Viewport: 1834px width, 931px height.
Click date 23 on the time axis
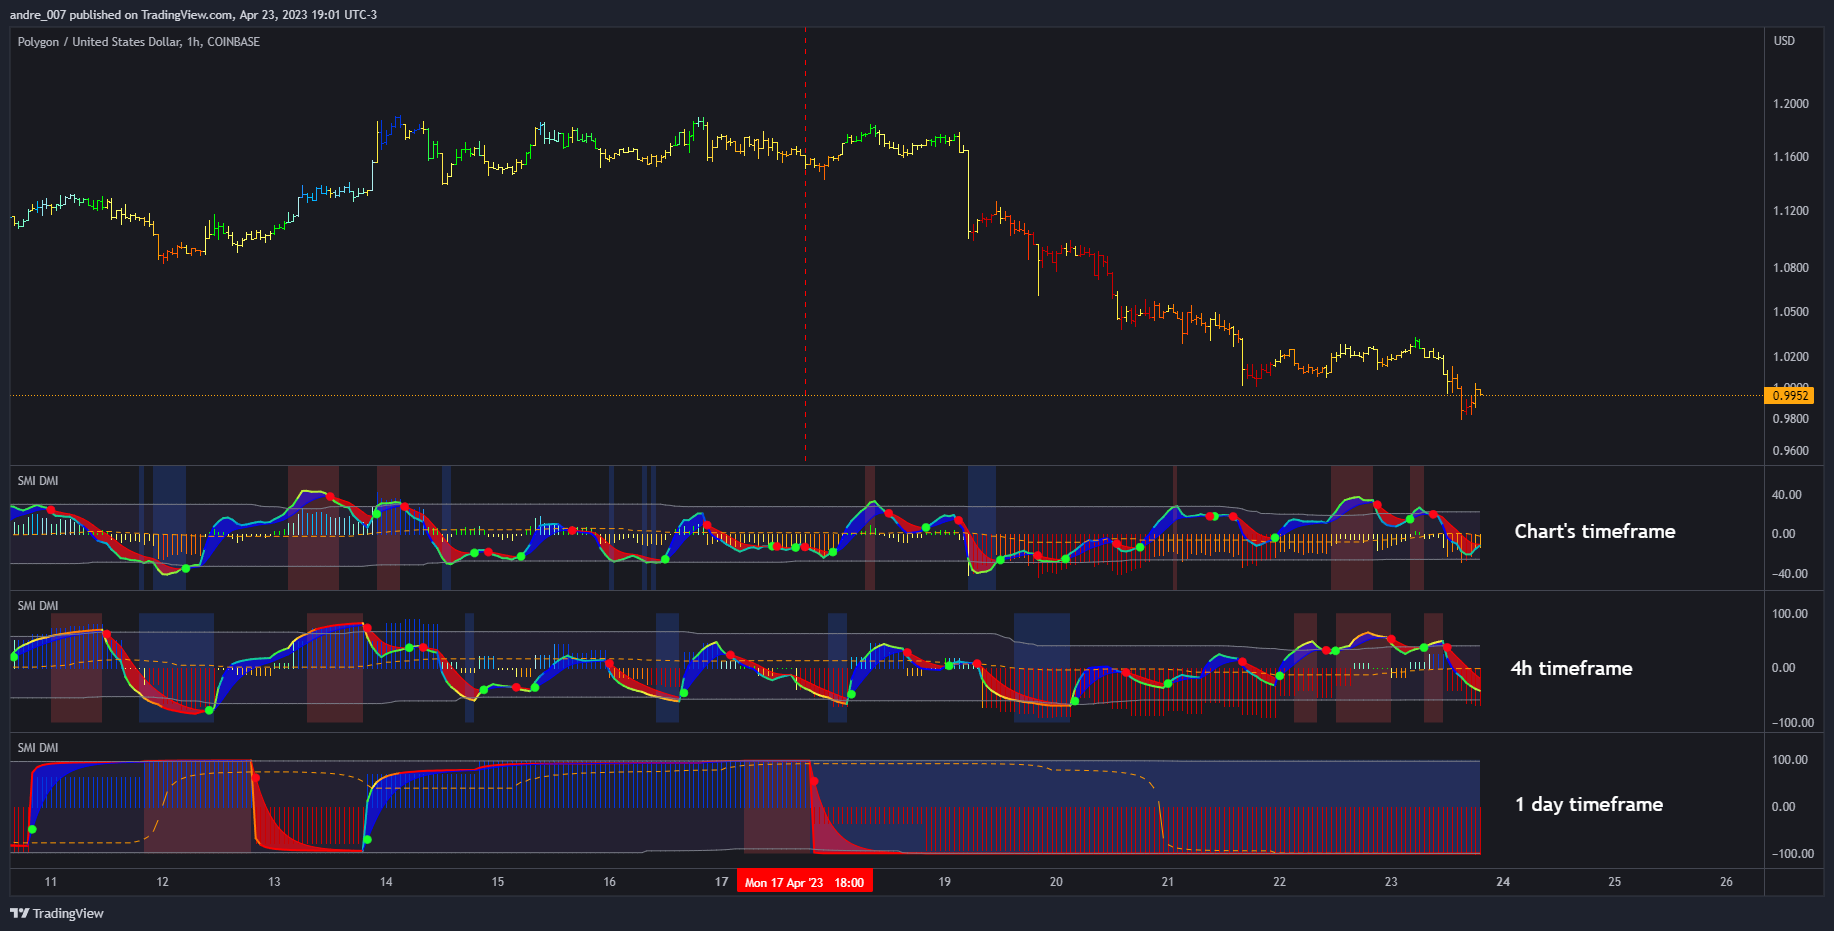(x=1391, y=882)
